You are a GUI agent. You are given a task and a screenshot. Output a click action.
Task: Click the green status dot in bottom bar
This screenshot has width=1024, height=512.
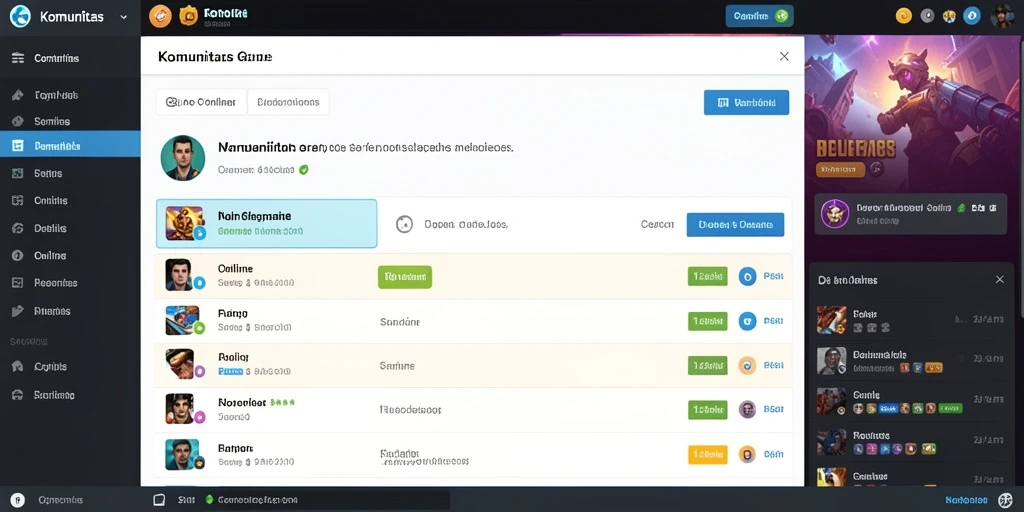[210, 500]
